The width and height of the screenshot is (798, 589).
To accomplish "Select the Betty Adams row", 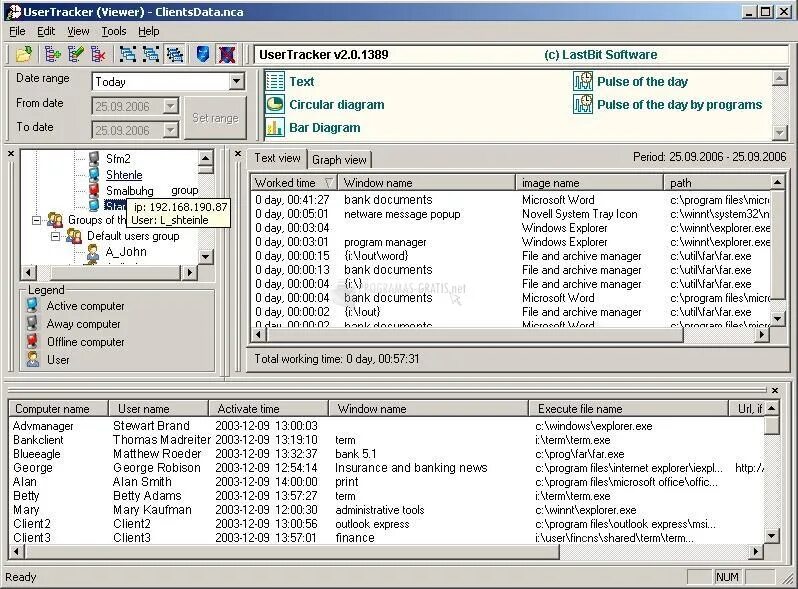I will 387,495.
